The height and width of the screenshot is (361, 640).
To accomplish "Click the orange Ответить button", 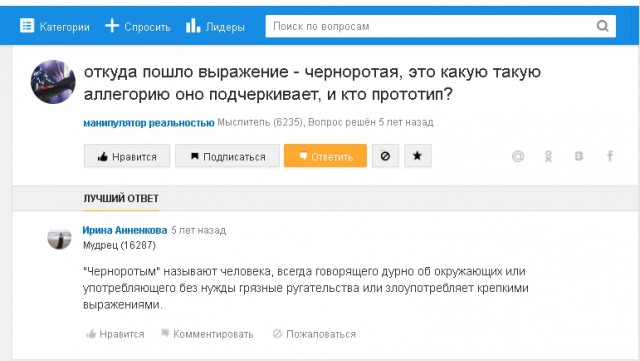I will point(325,156).
